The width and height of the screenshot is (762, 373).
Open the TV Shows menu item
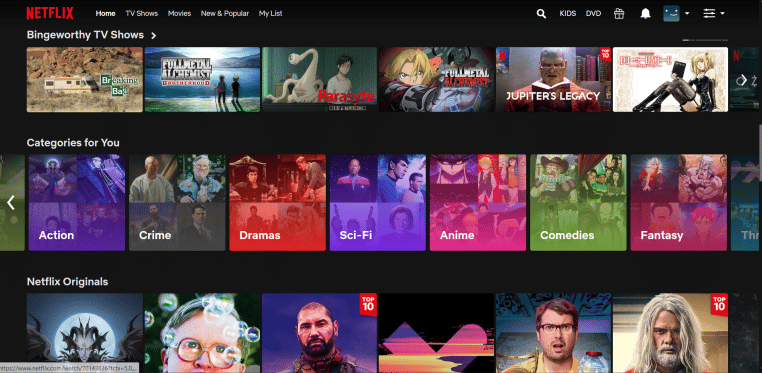point(141,14)
